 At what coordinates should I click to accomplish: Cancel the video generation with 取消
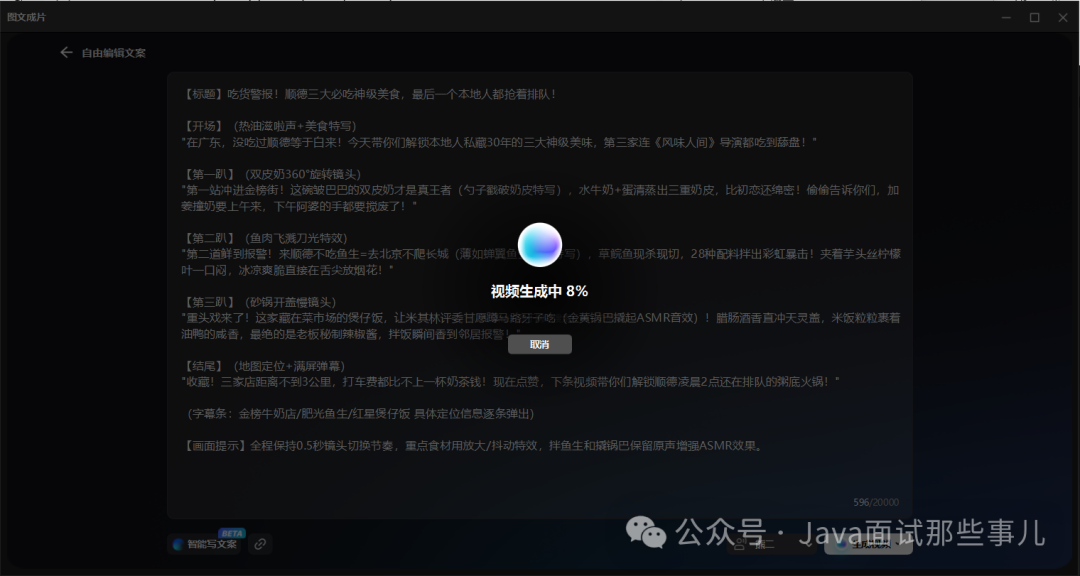(x=540, y=344)
